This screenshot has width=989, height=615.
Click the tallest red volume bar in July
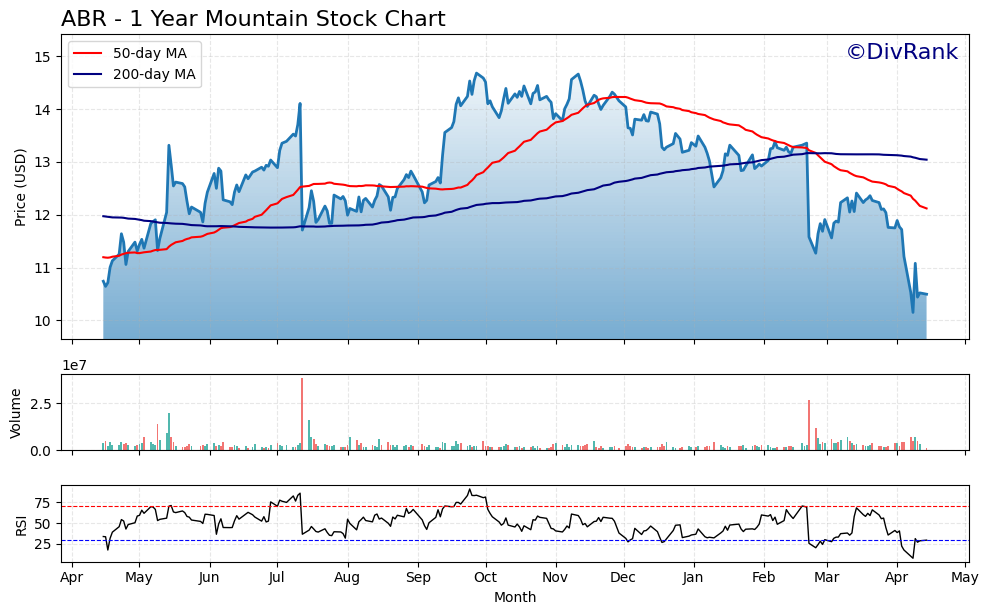[301, 414]
